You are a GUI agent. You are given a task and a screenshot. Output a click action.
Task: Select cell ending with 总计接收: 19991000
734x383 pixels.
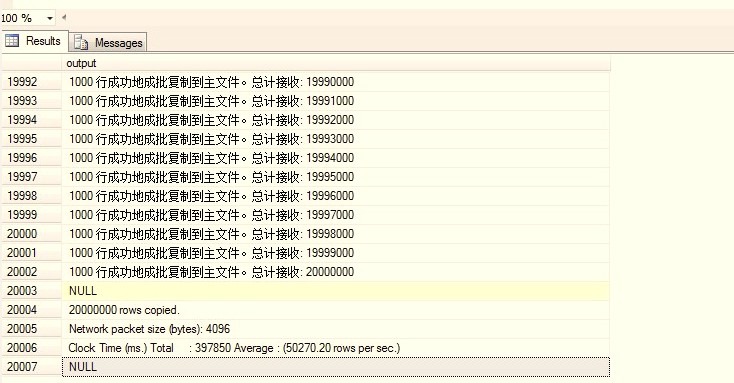(336, 101)
